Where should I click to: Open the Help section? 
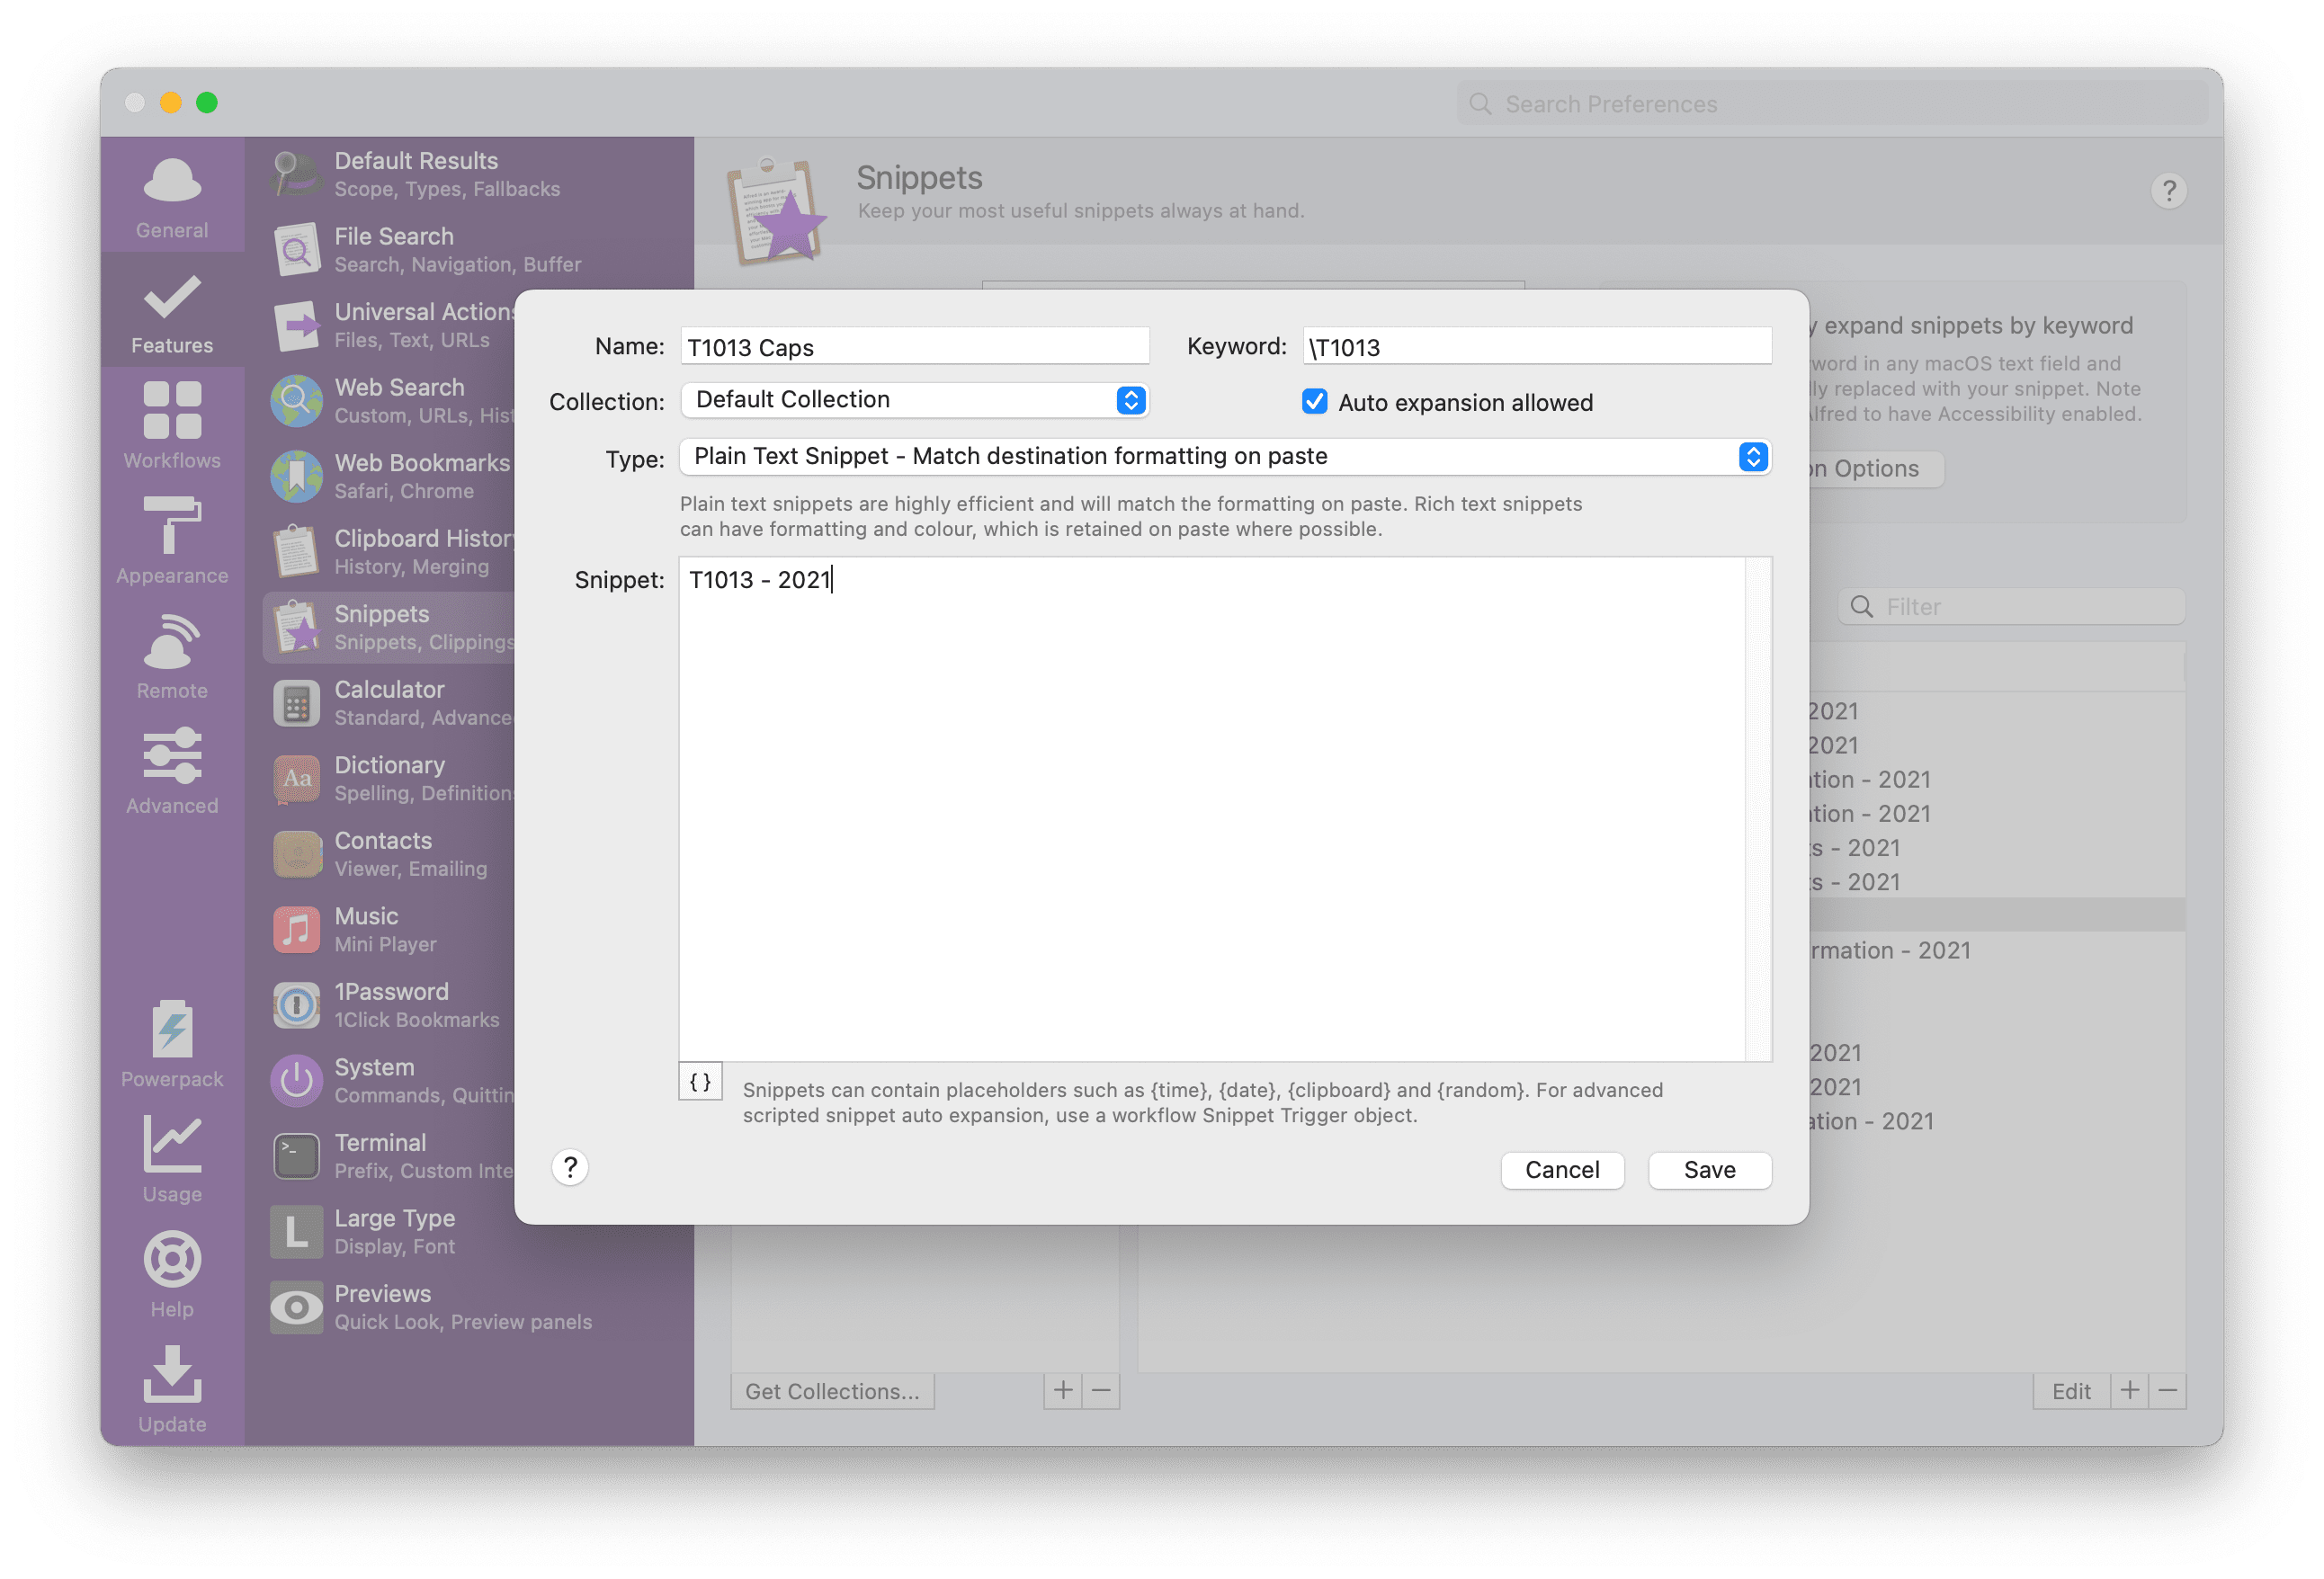click(172, 1274)
